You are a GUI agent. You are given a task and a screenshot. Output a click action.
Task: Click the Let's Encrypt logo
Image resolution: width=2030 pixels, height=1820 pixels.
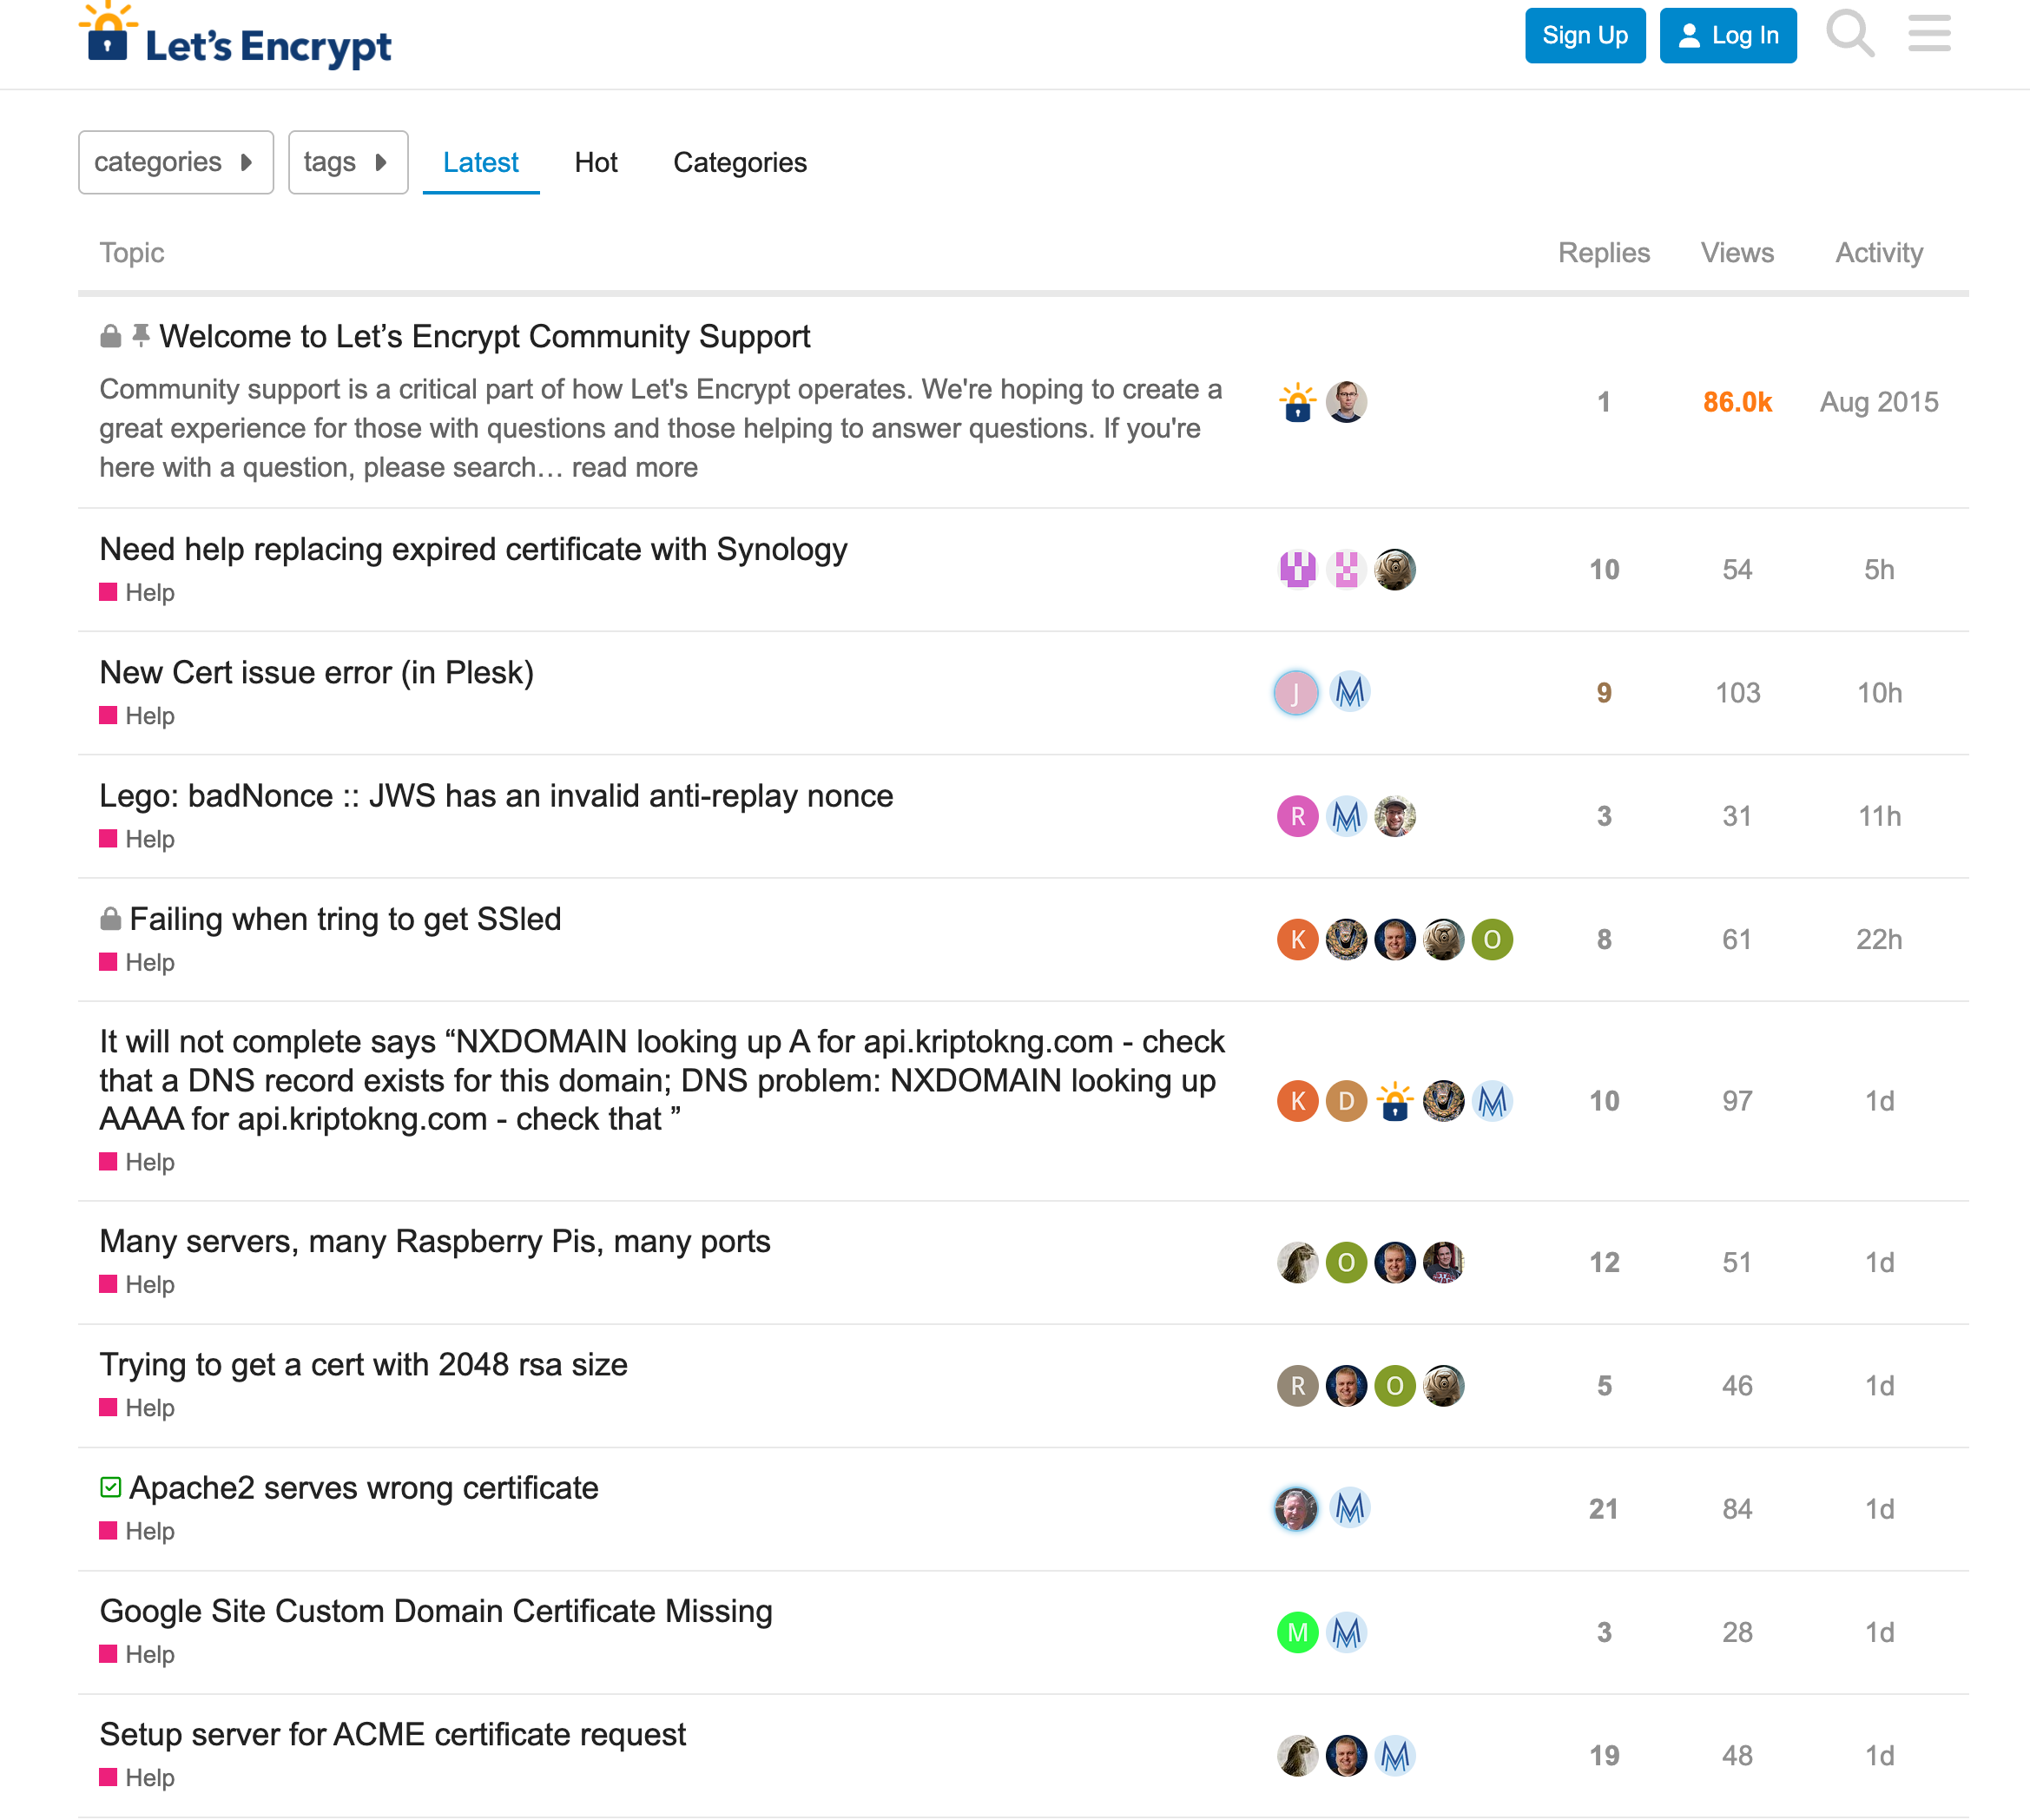236,40
